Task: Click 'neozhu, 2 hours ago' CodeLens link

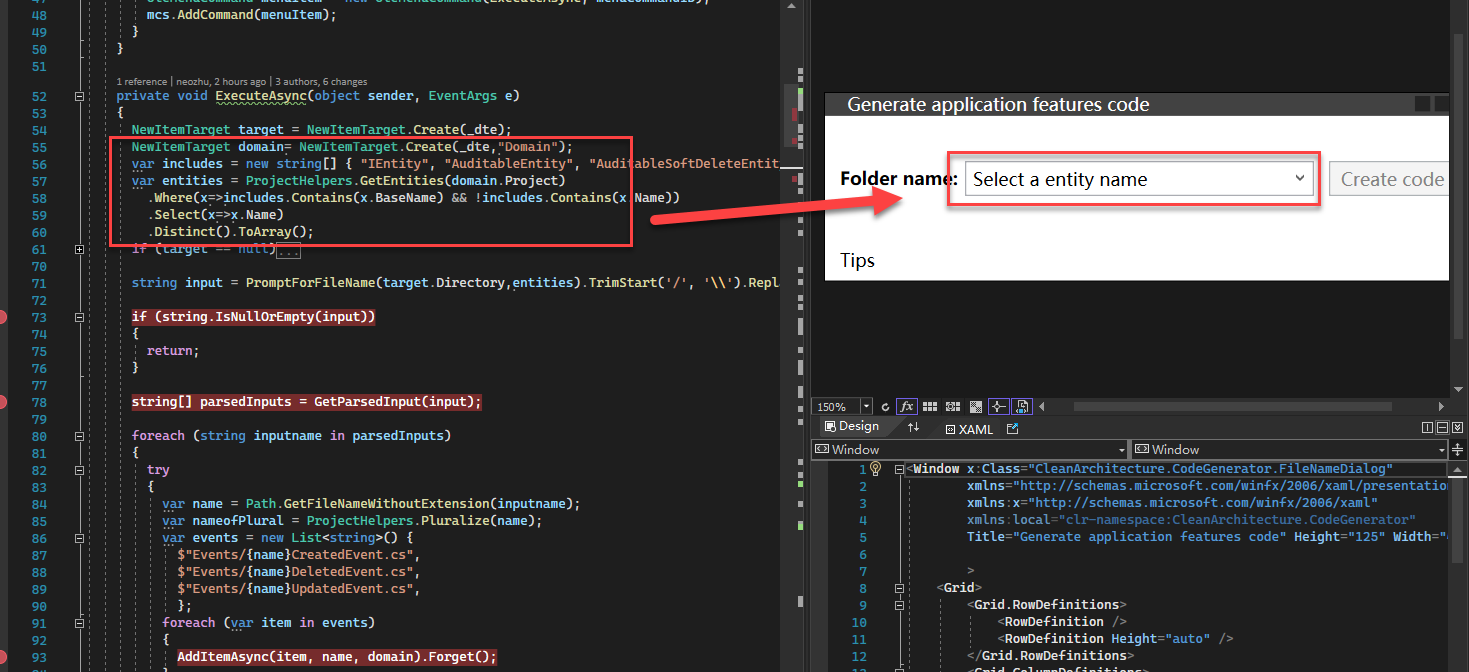Action: pos(221,81)
